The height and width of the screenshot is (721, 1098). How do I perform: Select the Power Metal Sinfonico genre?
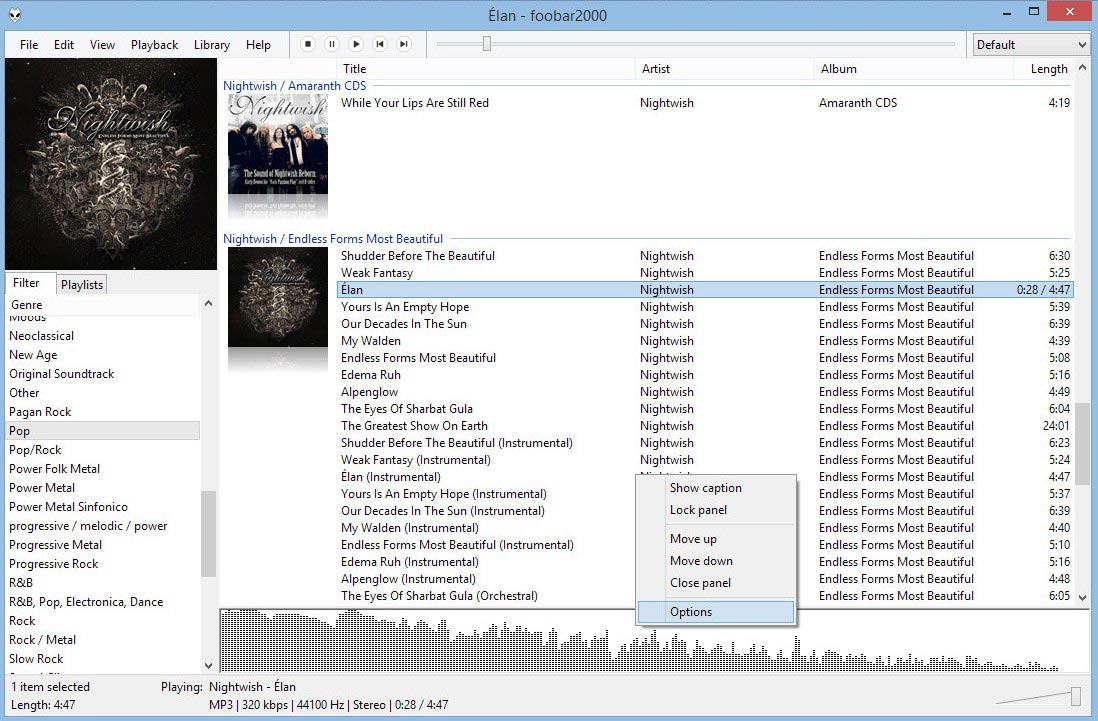102,507
